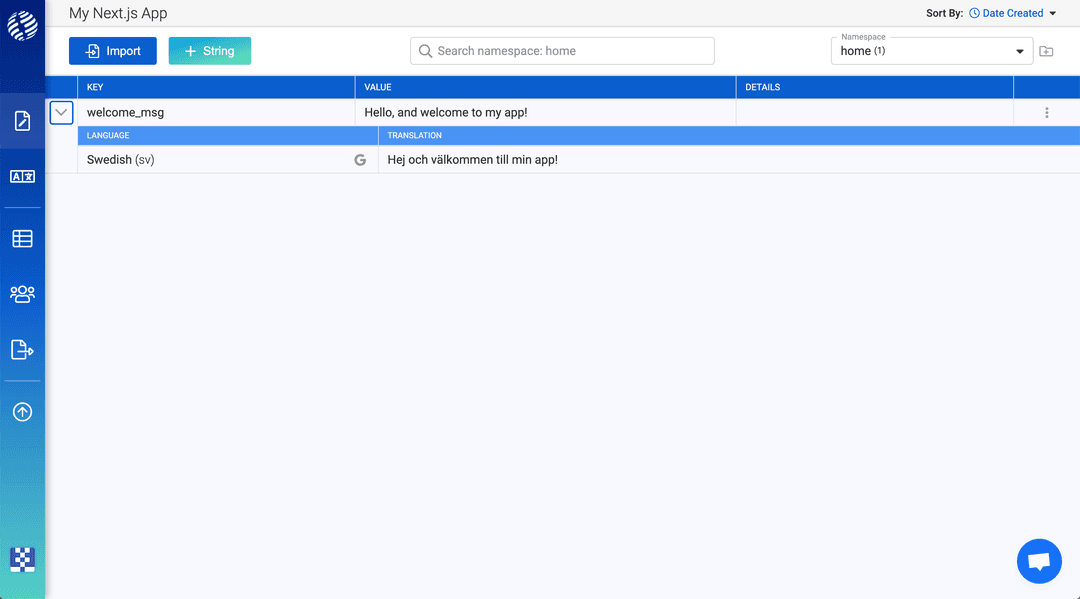1080x599 pixels.
Task: Open the three-dot details menu for welcome_msg
Action: (x=1046, y=113)
